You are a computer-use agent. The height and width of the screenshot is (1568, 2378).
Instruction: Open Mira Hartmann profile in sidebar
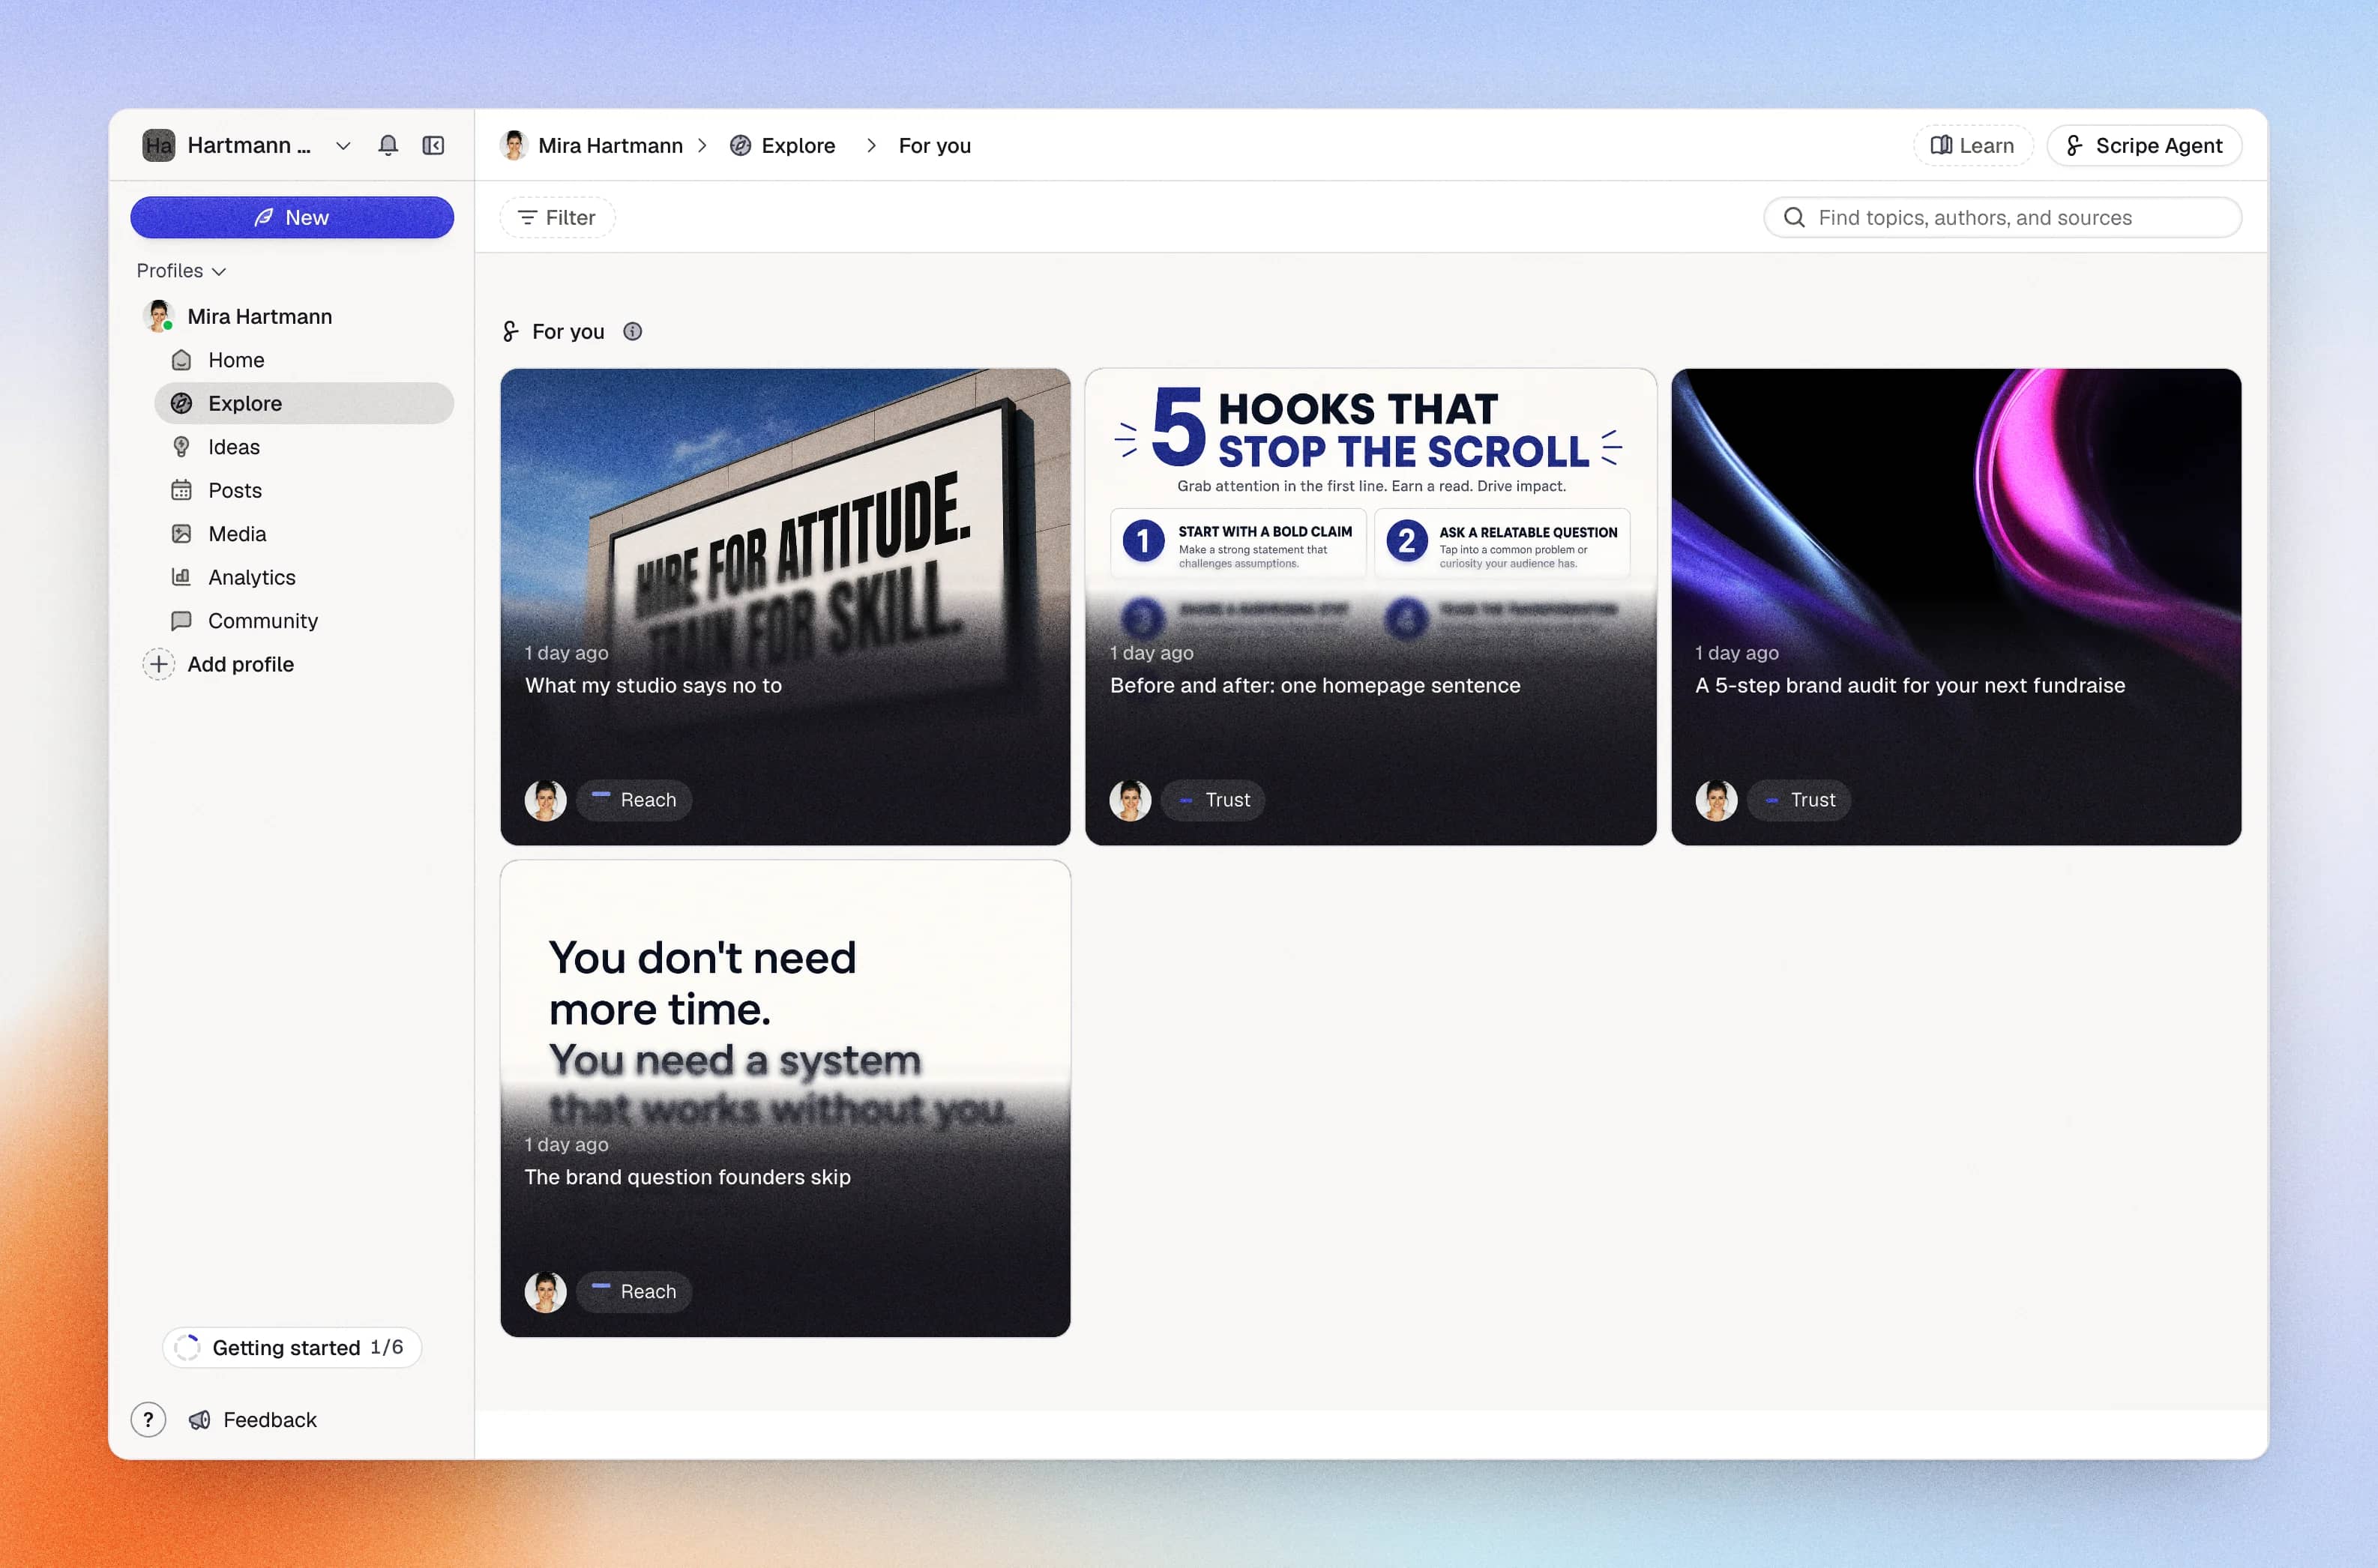tap(259, 316)
